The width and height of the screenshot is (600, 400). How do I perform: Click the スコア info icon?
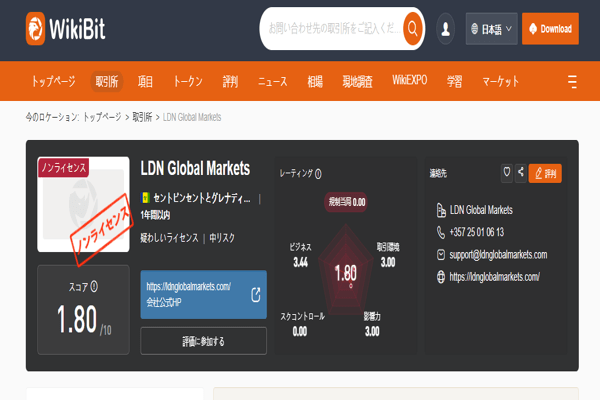coord(94,286)
